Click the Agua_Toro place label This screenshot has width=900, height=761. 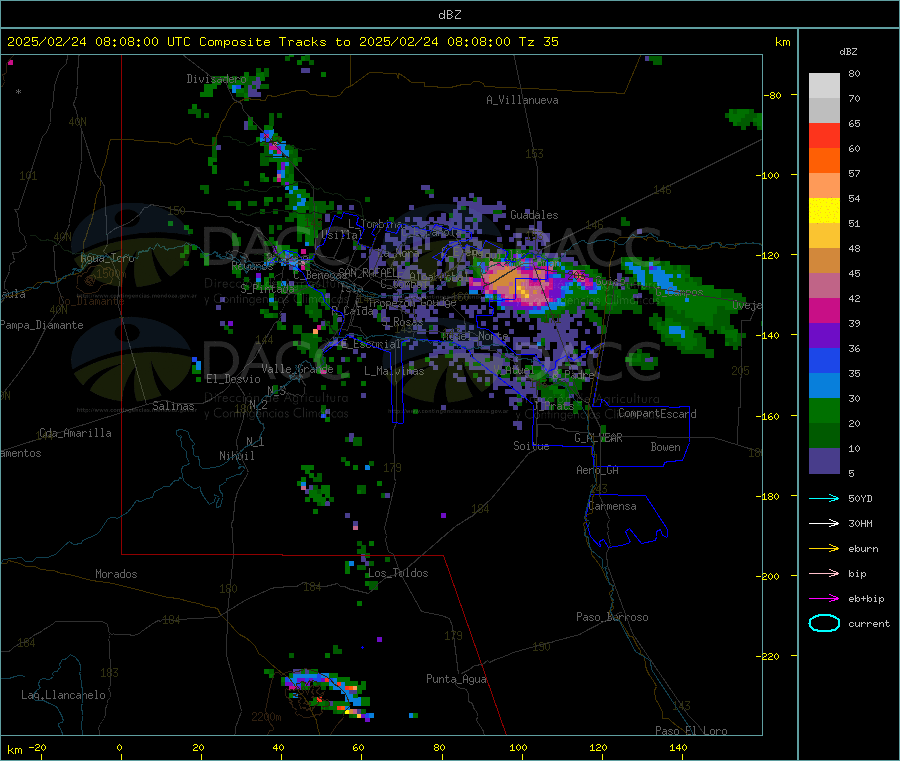[x=107, y=258]
